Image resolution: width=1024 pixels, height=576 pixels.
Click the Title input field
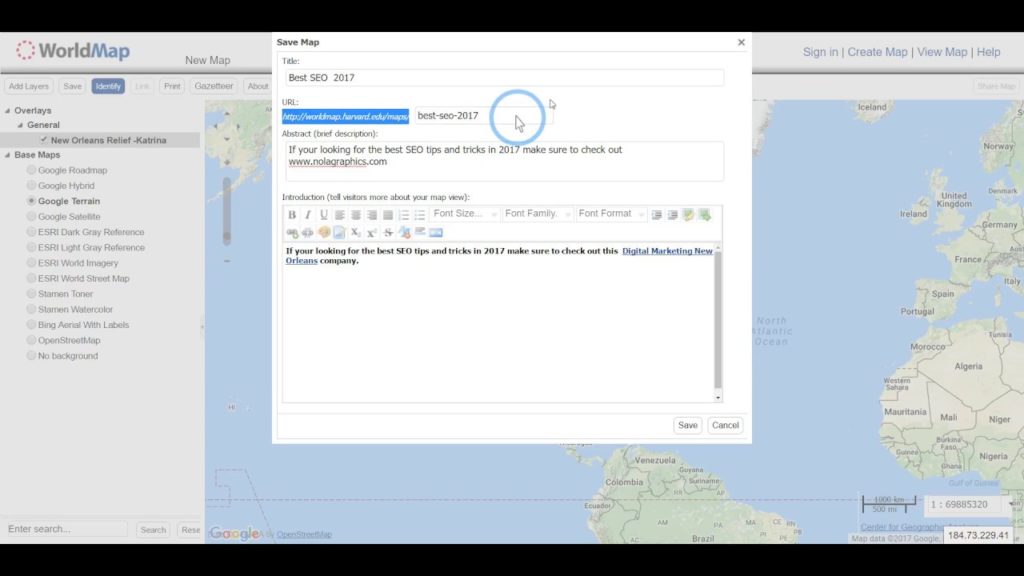tap(504, 78)
